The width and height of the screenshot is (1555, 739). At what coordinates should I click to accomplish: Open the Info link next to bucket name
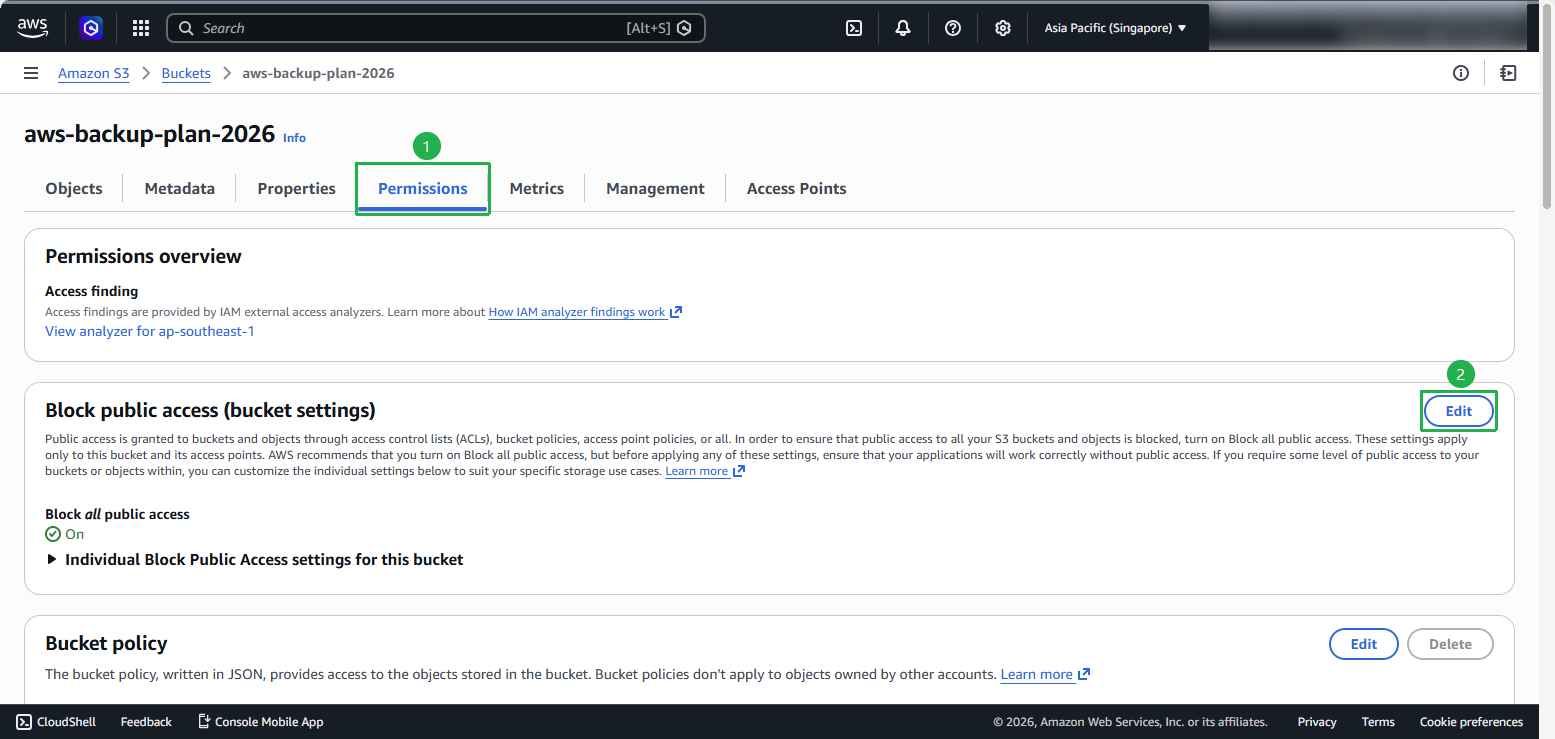(x=294, y=138)
